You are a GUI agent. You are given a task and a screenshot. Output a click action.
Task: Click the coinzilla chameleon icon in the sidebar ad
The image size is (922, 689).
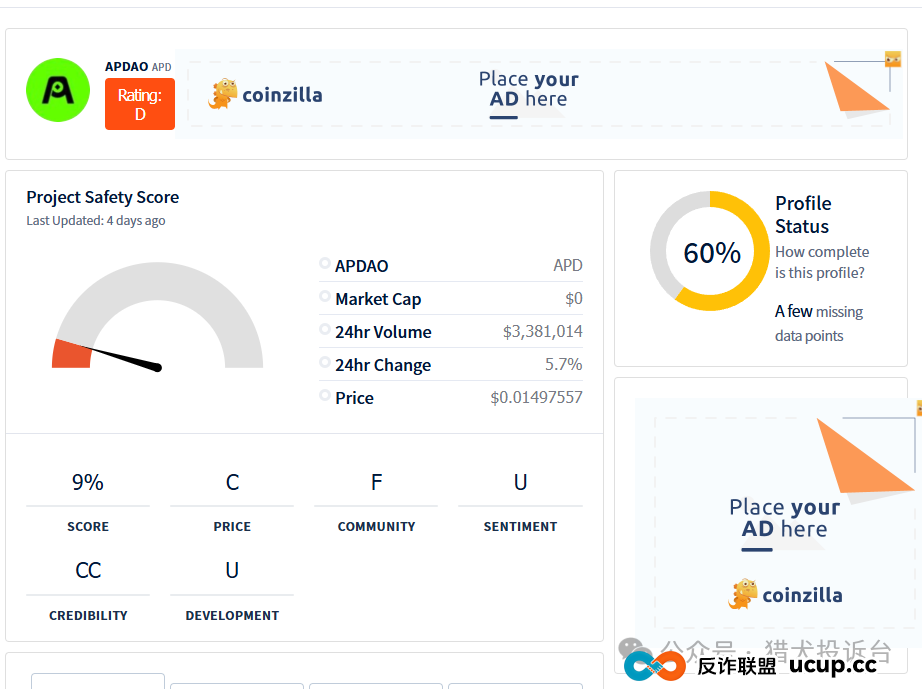pos(741,594)
